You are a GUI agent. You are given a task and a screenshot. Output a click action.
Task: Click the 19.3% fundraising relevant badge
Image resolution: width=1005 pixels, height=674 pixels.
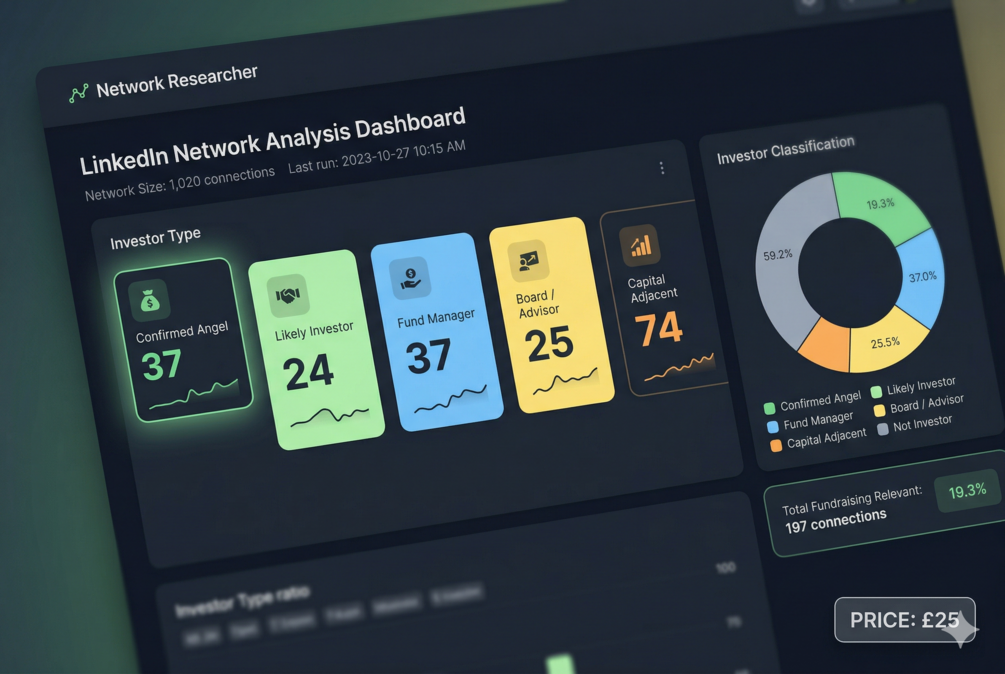coord(967,491)
